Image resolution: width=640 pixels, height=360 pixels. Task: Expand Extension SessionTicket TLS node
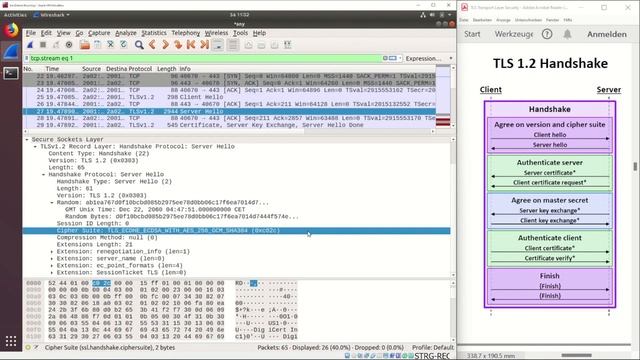click(x=52, y=273)
